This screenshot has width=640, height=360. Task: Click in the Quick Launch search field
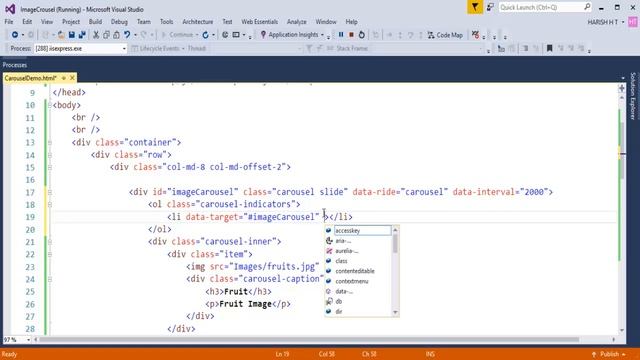click(541, 7)
